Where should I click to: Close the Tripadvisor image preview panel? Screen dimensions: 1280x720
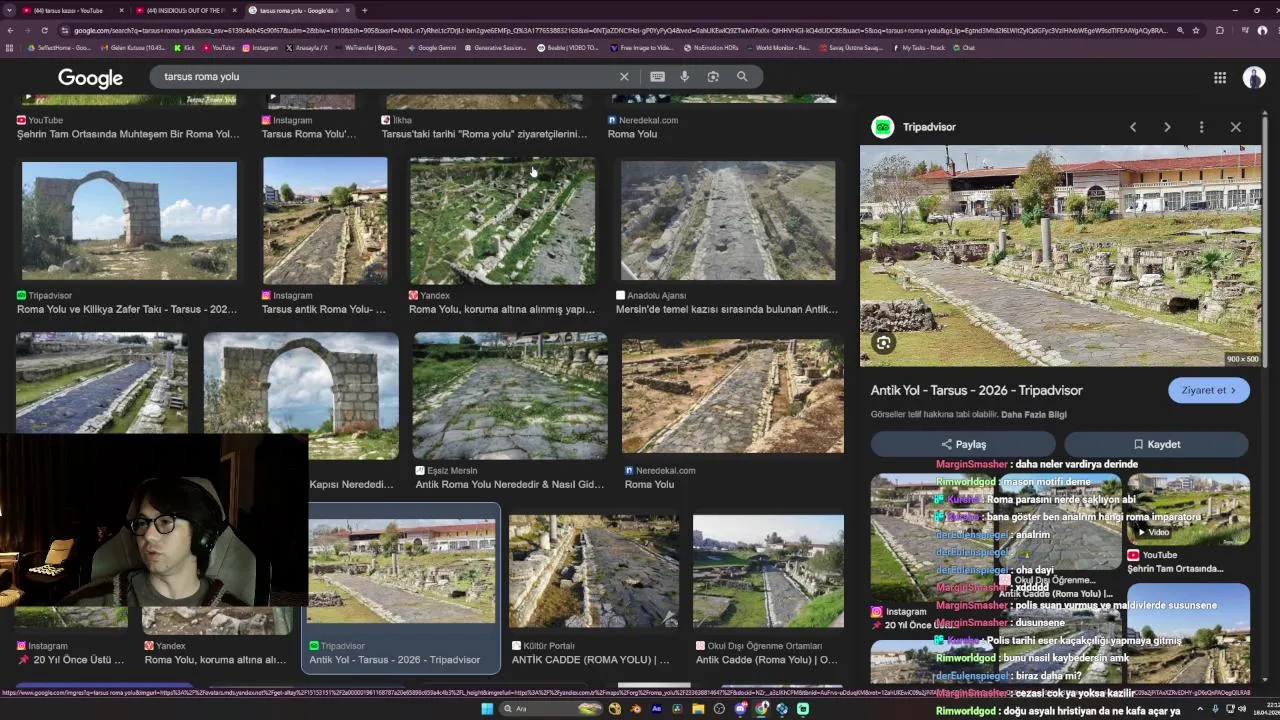1236,127
